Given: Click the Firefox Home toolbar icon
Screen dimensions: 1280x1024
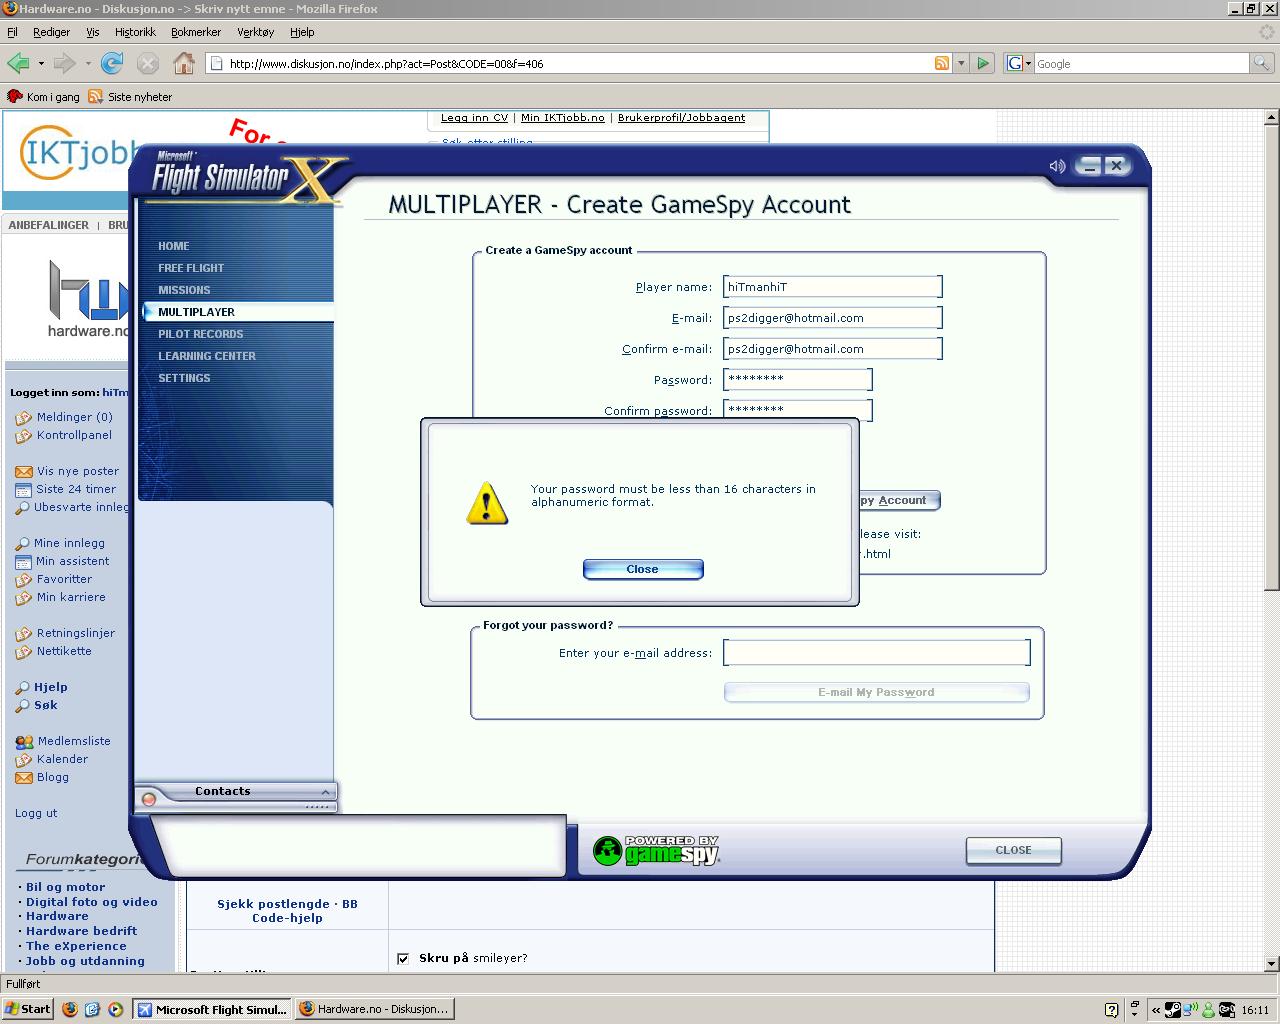Looking at the screenshot, I should (x=183, y=63).
